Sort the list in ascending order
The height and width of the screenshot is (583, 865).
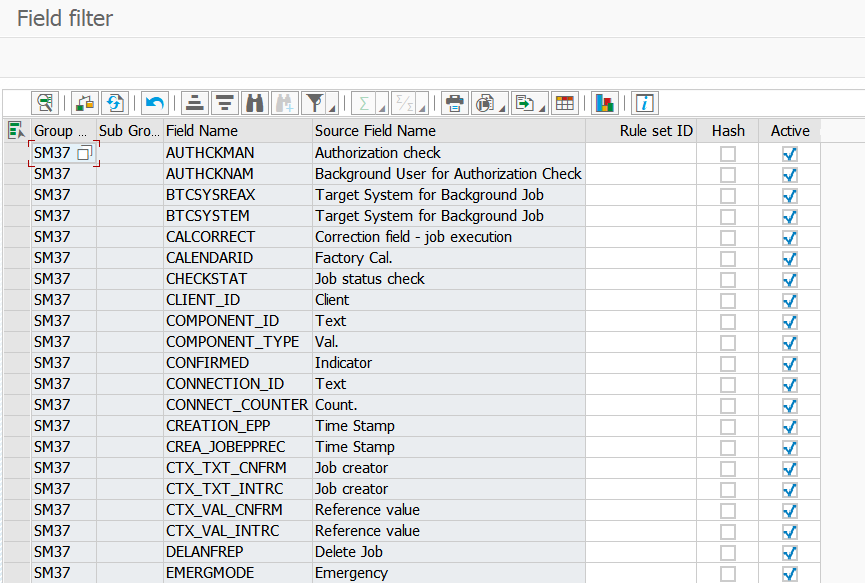195,103
